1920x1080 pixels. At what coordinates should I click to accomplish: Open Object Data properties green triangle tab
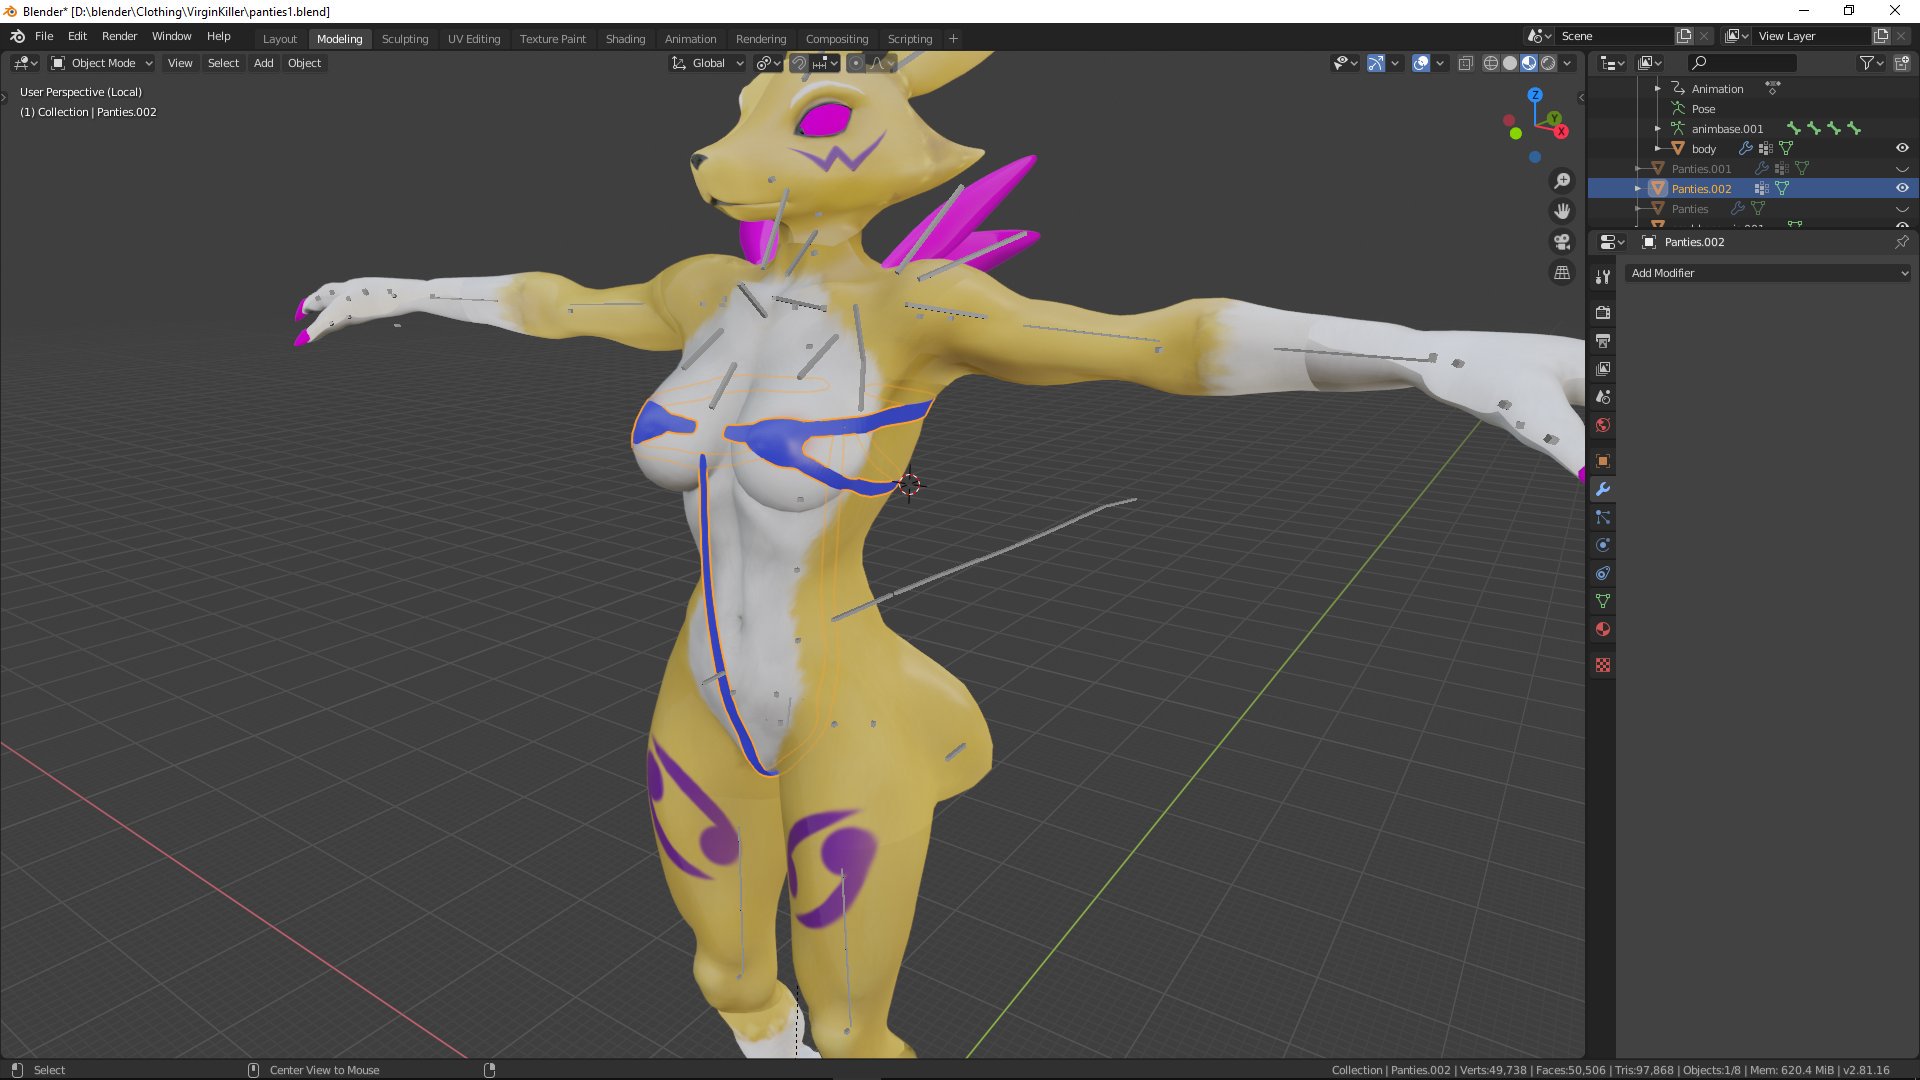(1603, 601)
